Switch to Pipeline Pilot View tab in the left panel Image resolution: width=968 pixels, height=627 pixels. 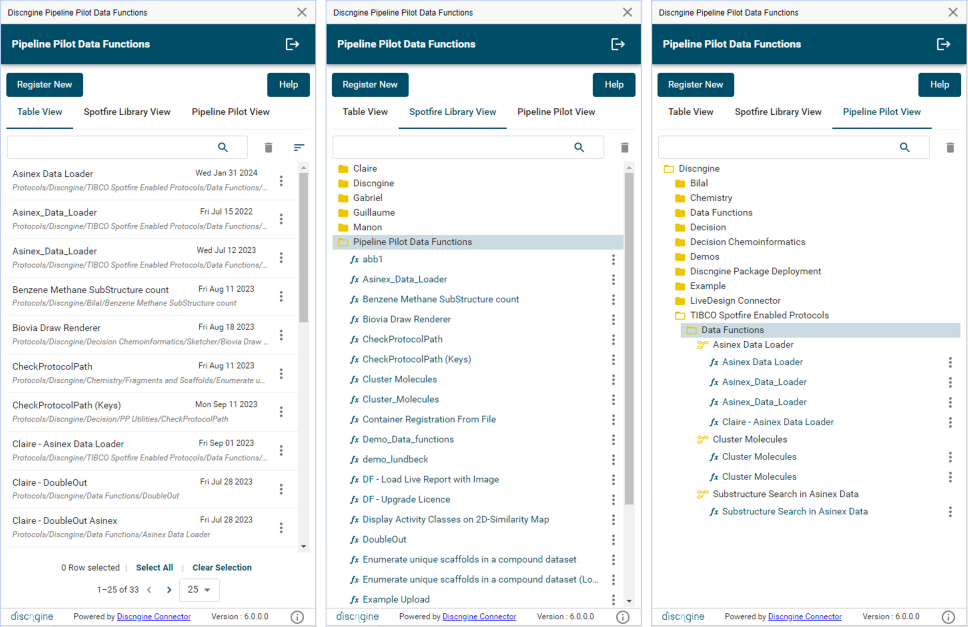(231, 112)
